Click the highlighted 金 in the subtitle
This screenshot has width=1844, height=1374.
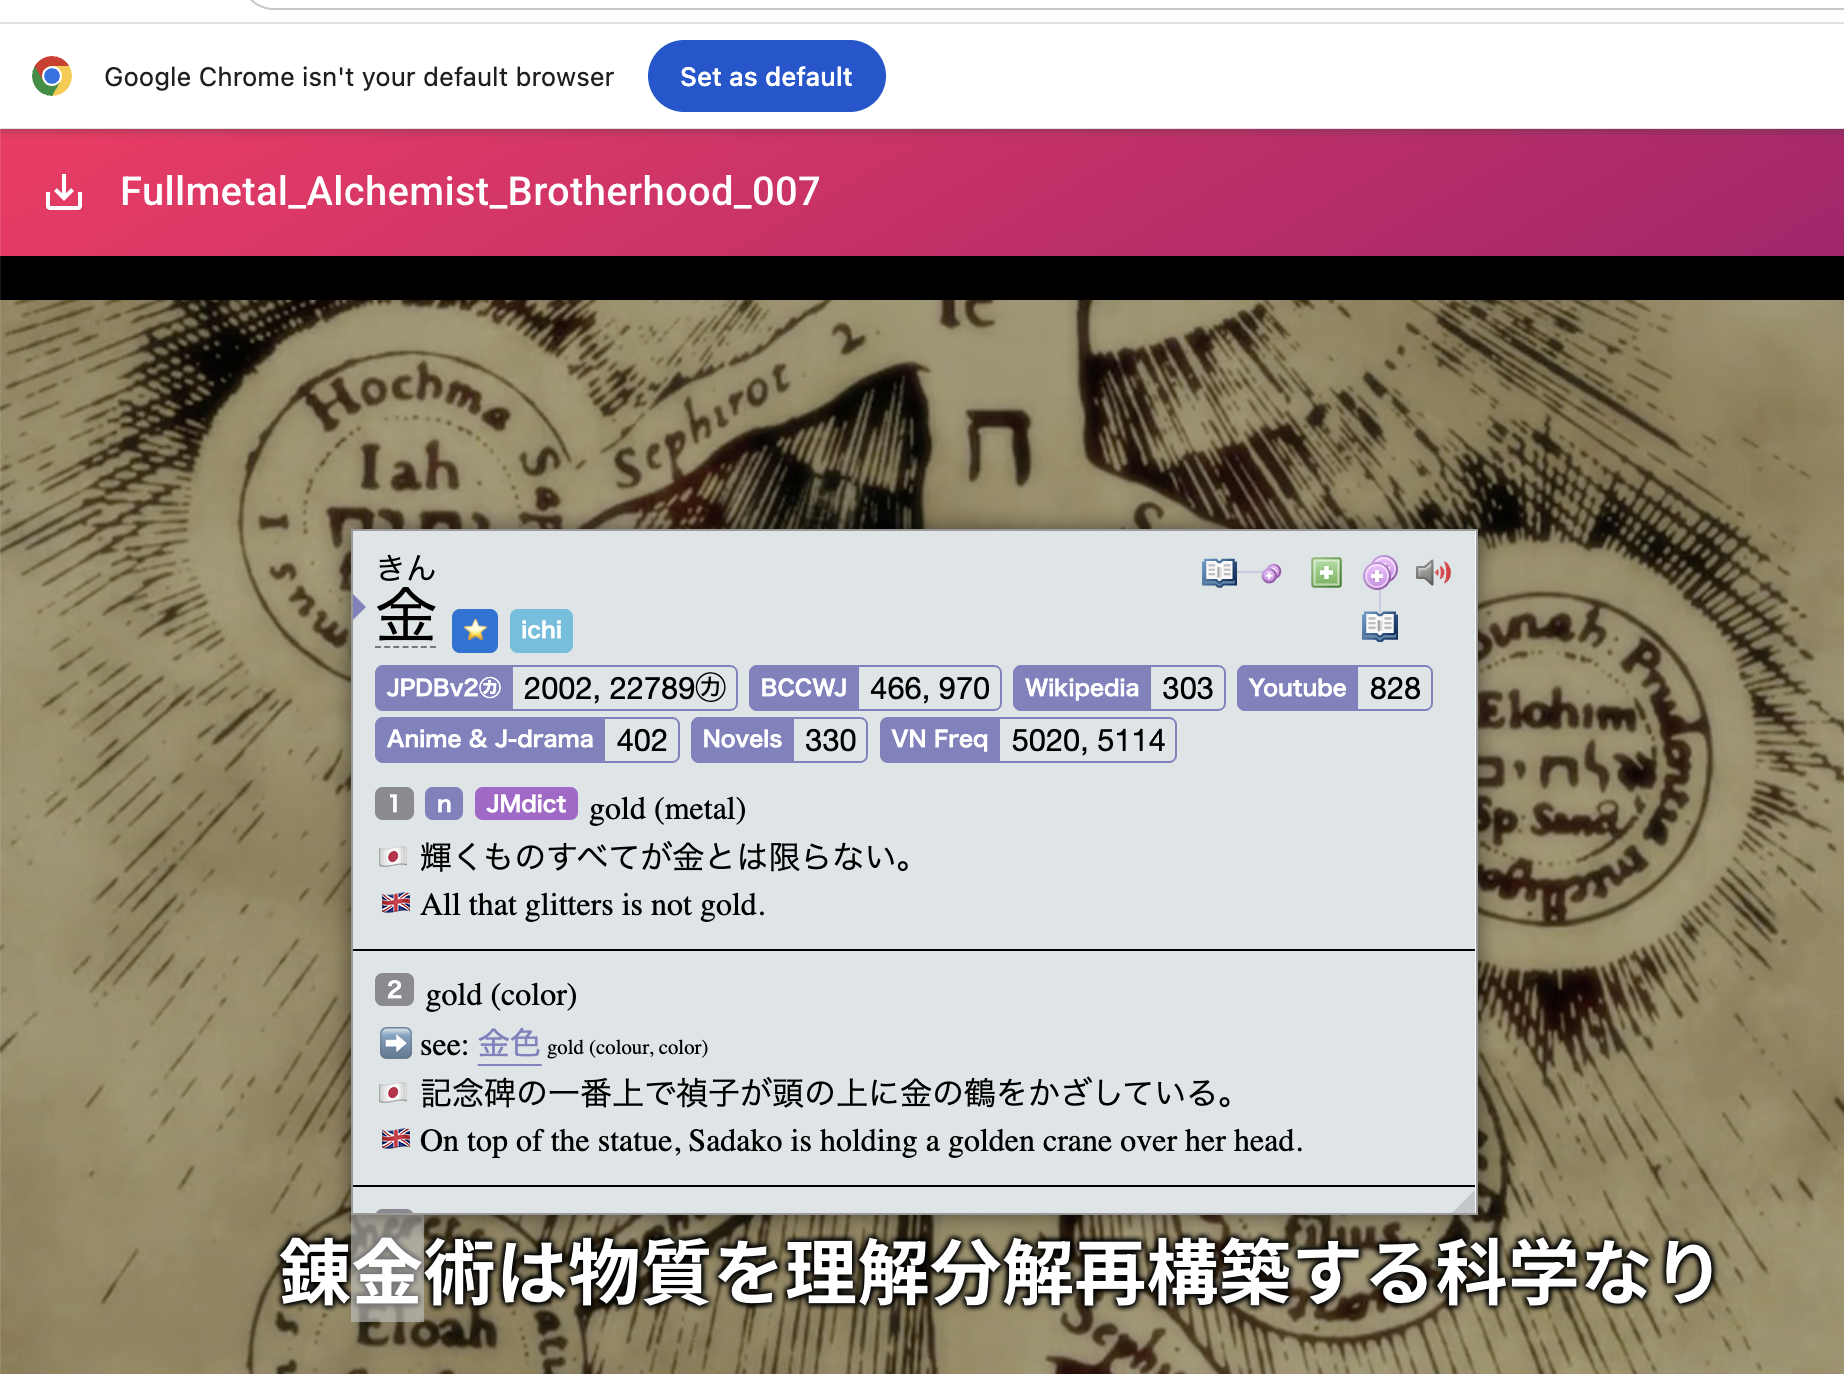tap(387, 1272)
